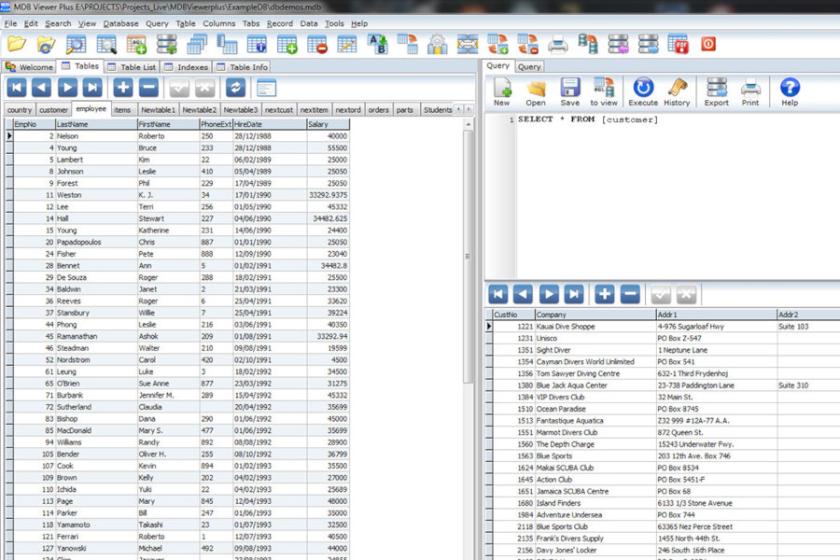Screen dimensions: 840x560
Task: Click the 'to view' query button
Action: [604, 92]
